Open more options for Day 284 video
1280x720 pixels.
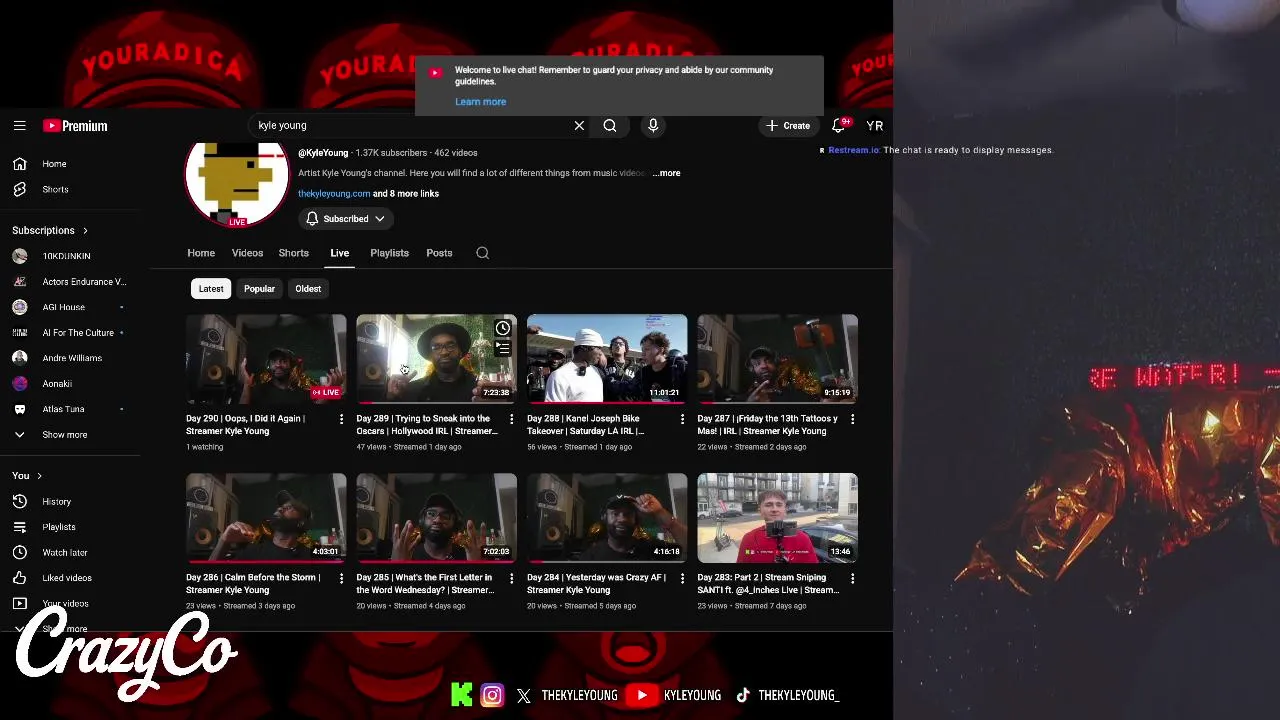(x=682, y=578)
